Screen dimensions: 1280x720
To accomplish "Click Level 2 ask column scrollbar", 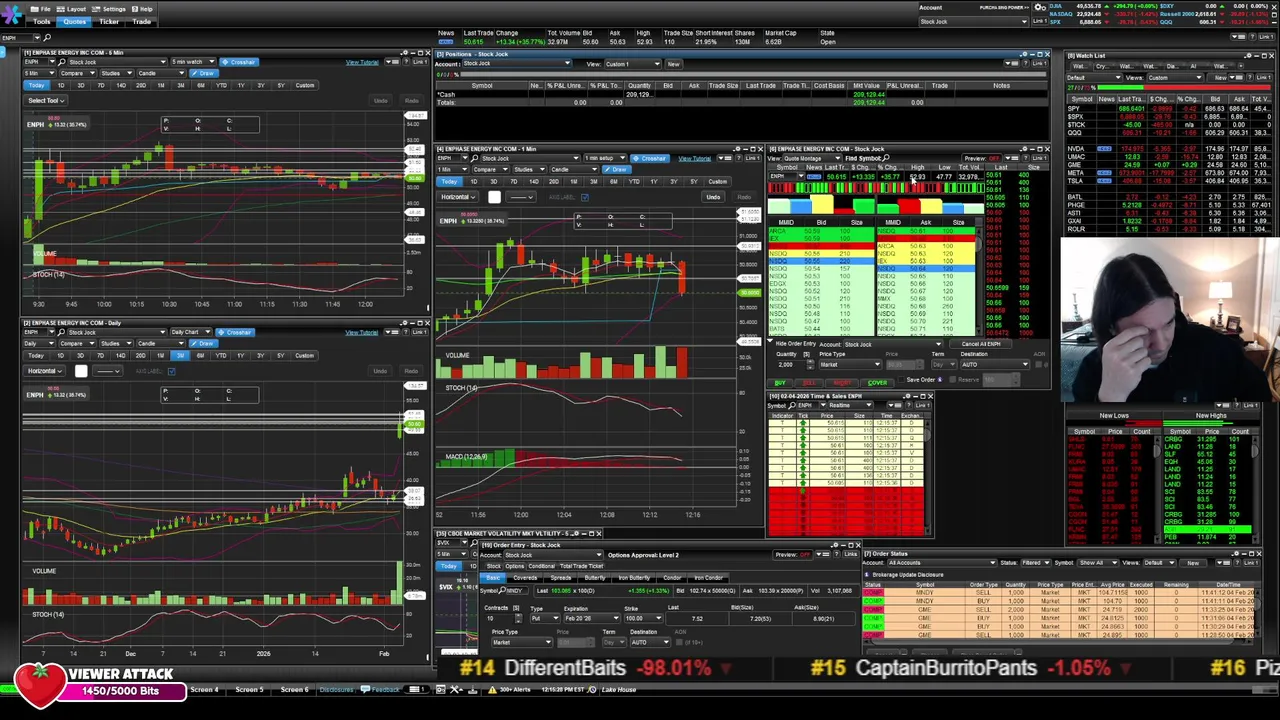I will 978,280.
